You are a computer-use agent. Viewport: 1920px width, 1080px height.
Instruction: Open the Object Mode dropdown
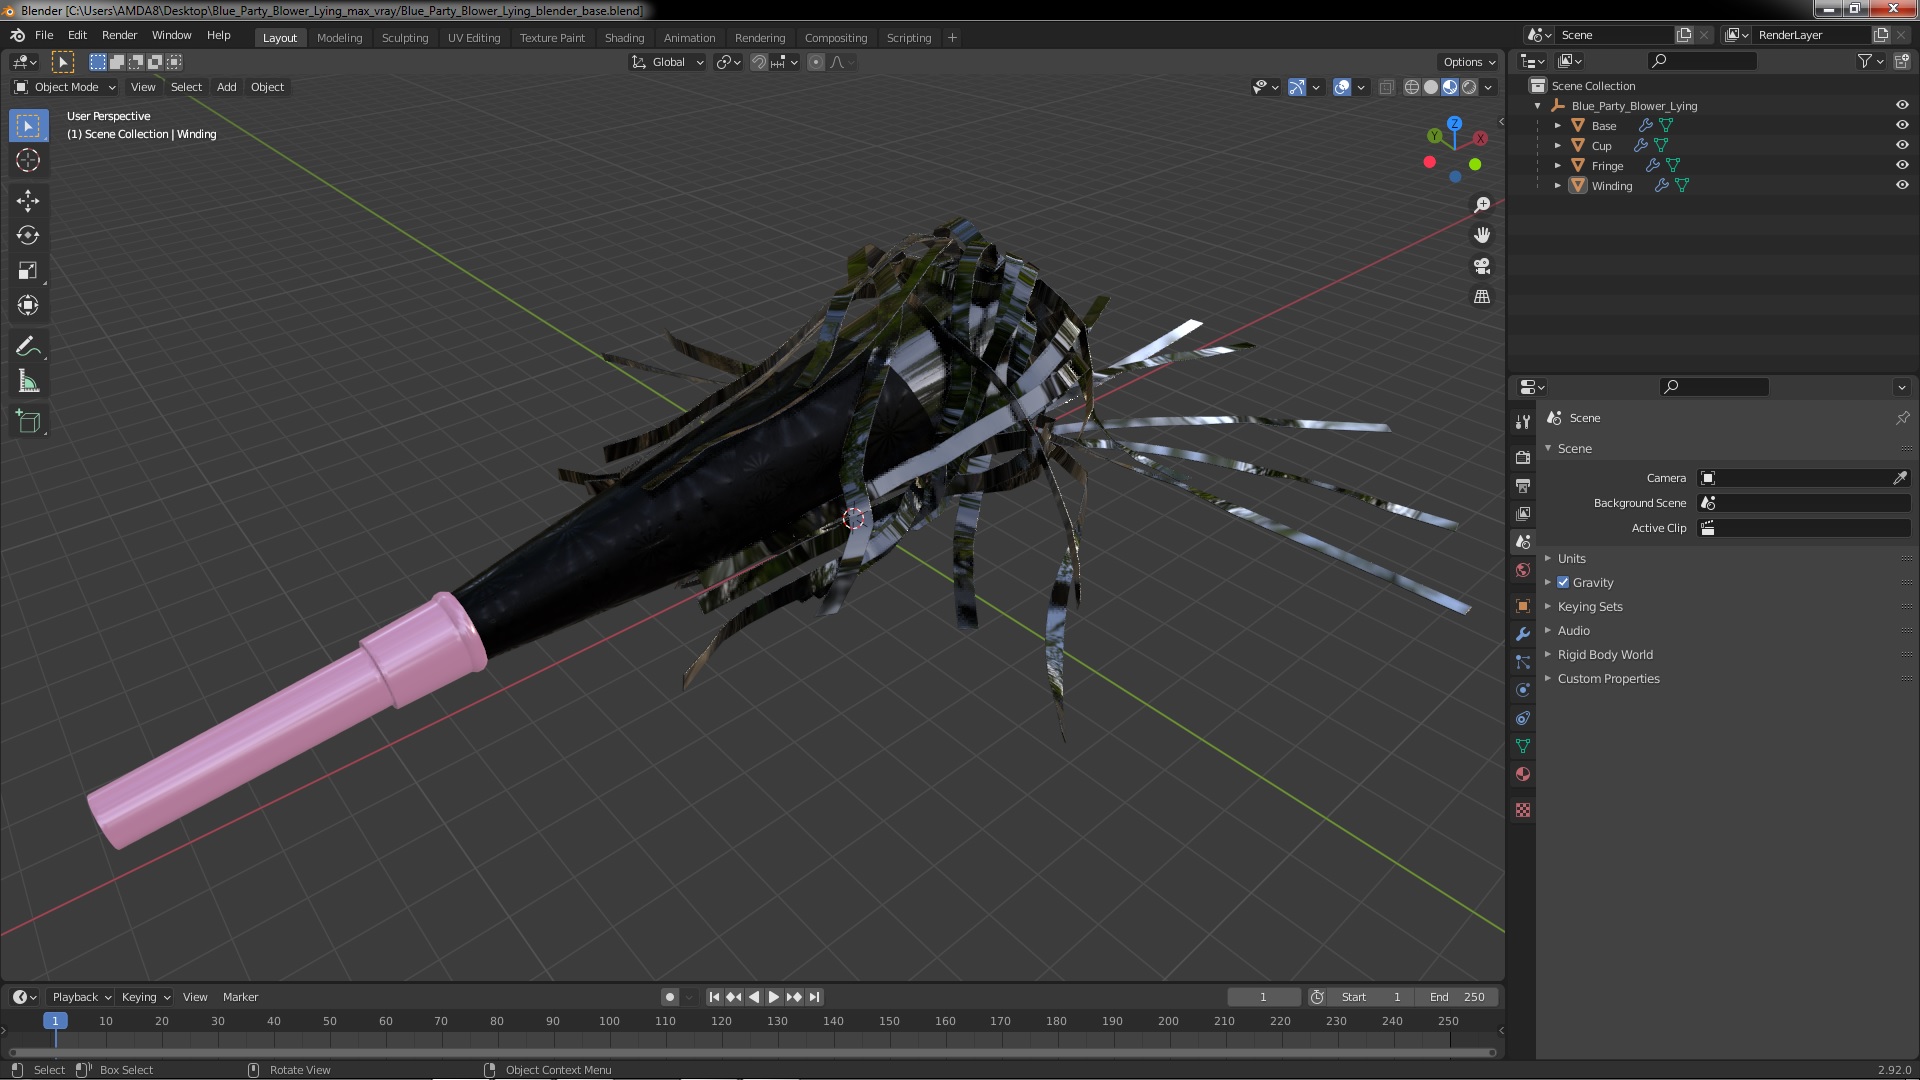coord(65,87)
